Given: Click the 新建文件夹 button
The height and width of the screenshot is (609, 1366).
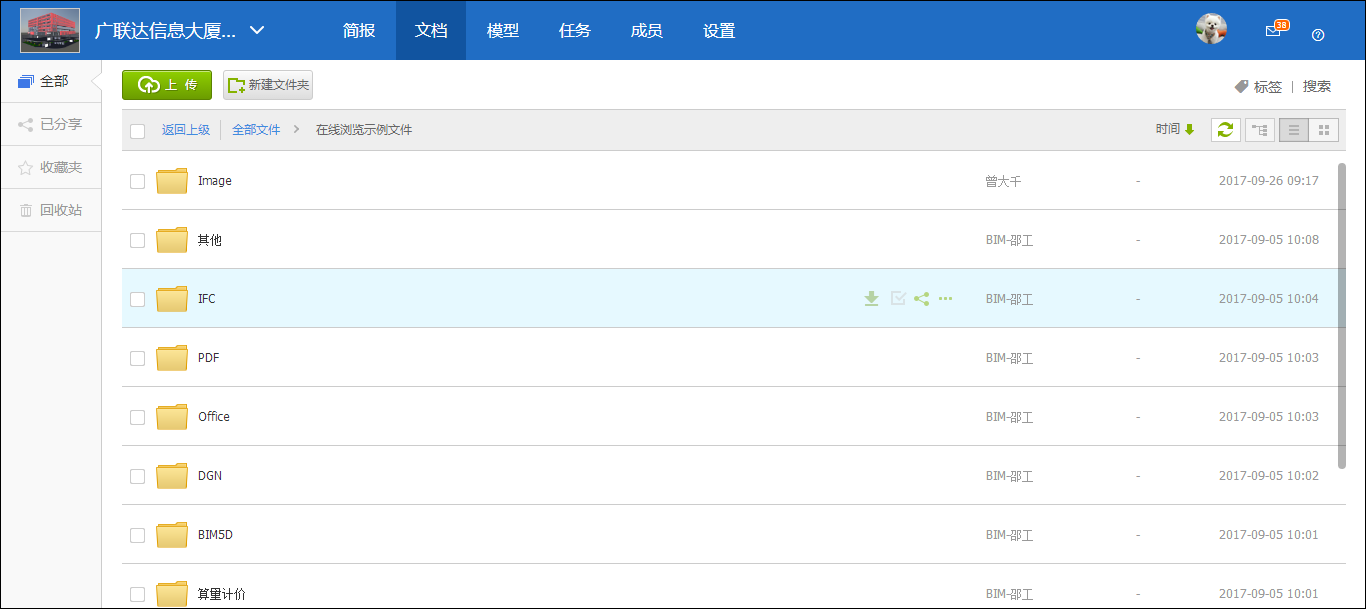Looking at the screenshot, I should [x=268, y=85].
